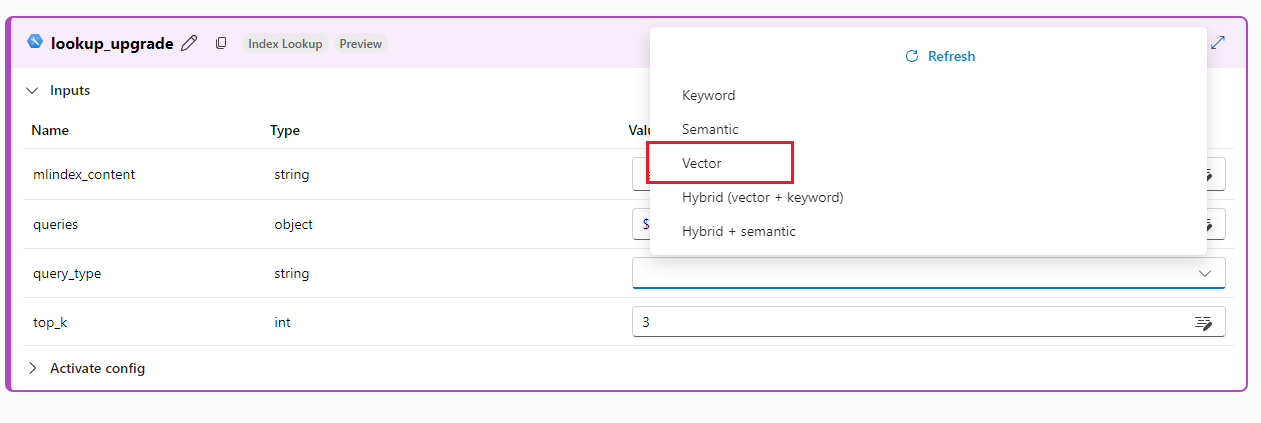Click the Index Lookup tag
Viewport: 1261px width, 423px height.
285,44
